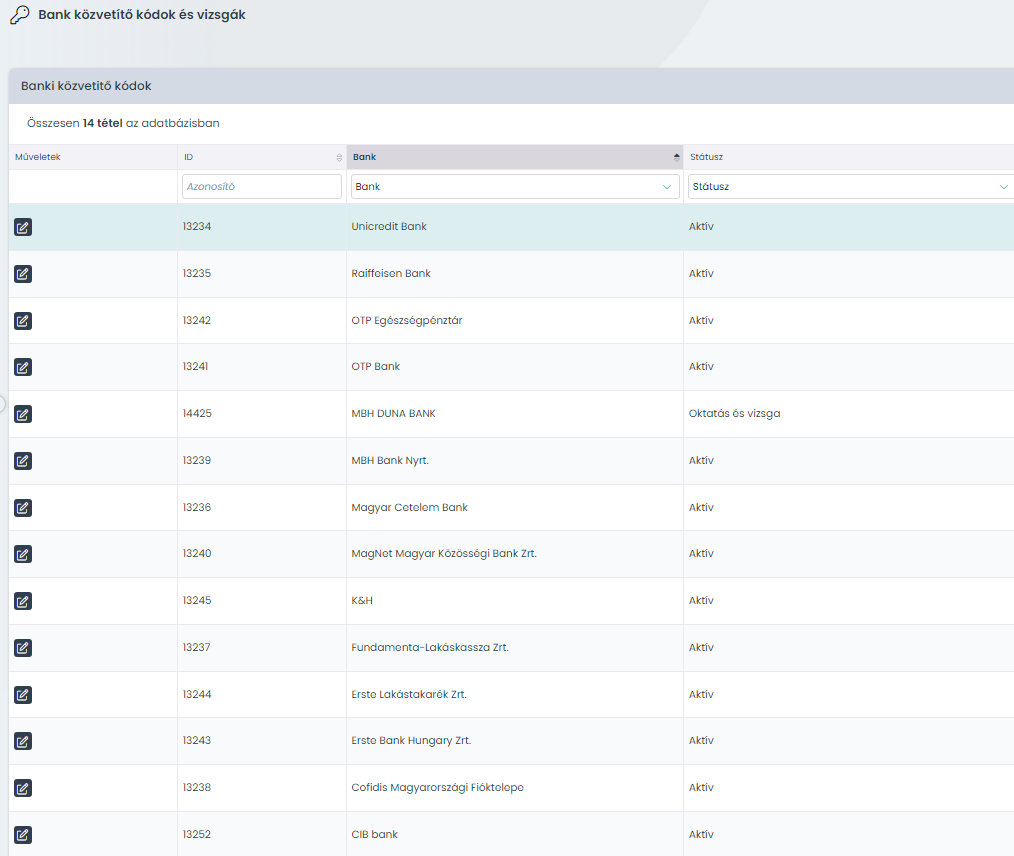This screenshot has width=1014, height=856.
Task: Open edit for Raiffeisen Bank entry
Action: (x=23, y=274)
